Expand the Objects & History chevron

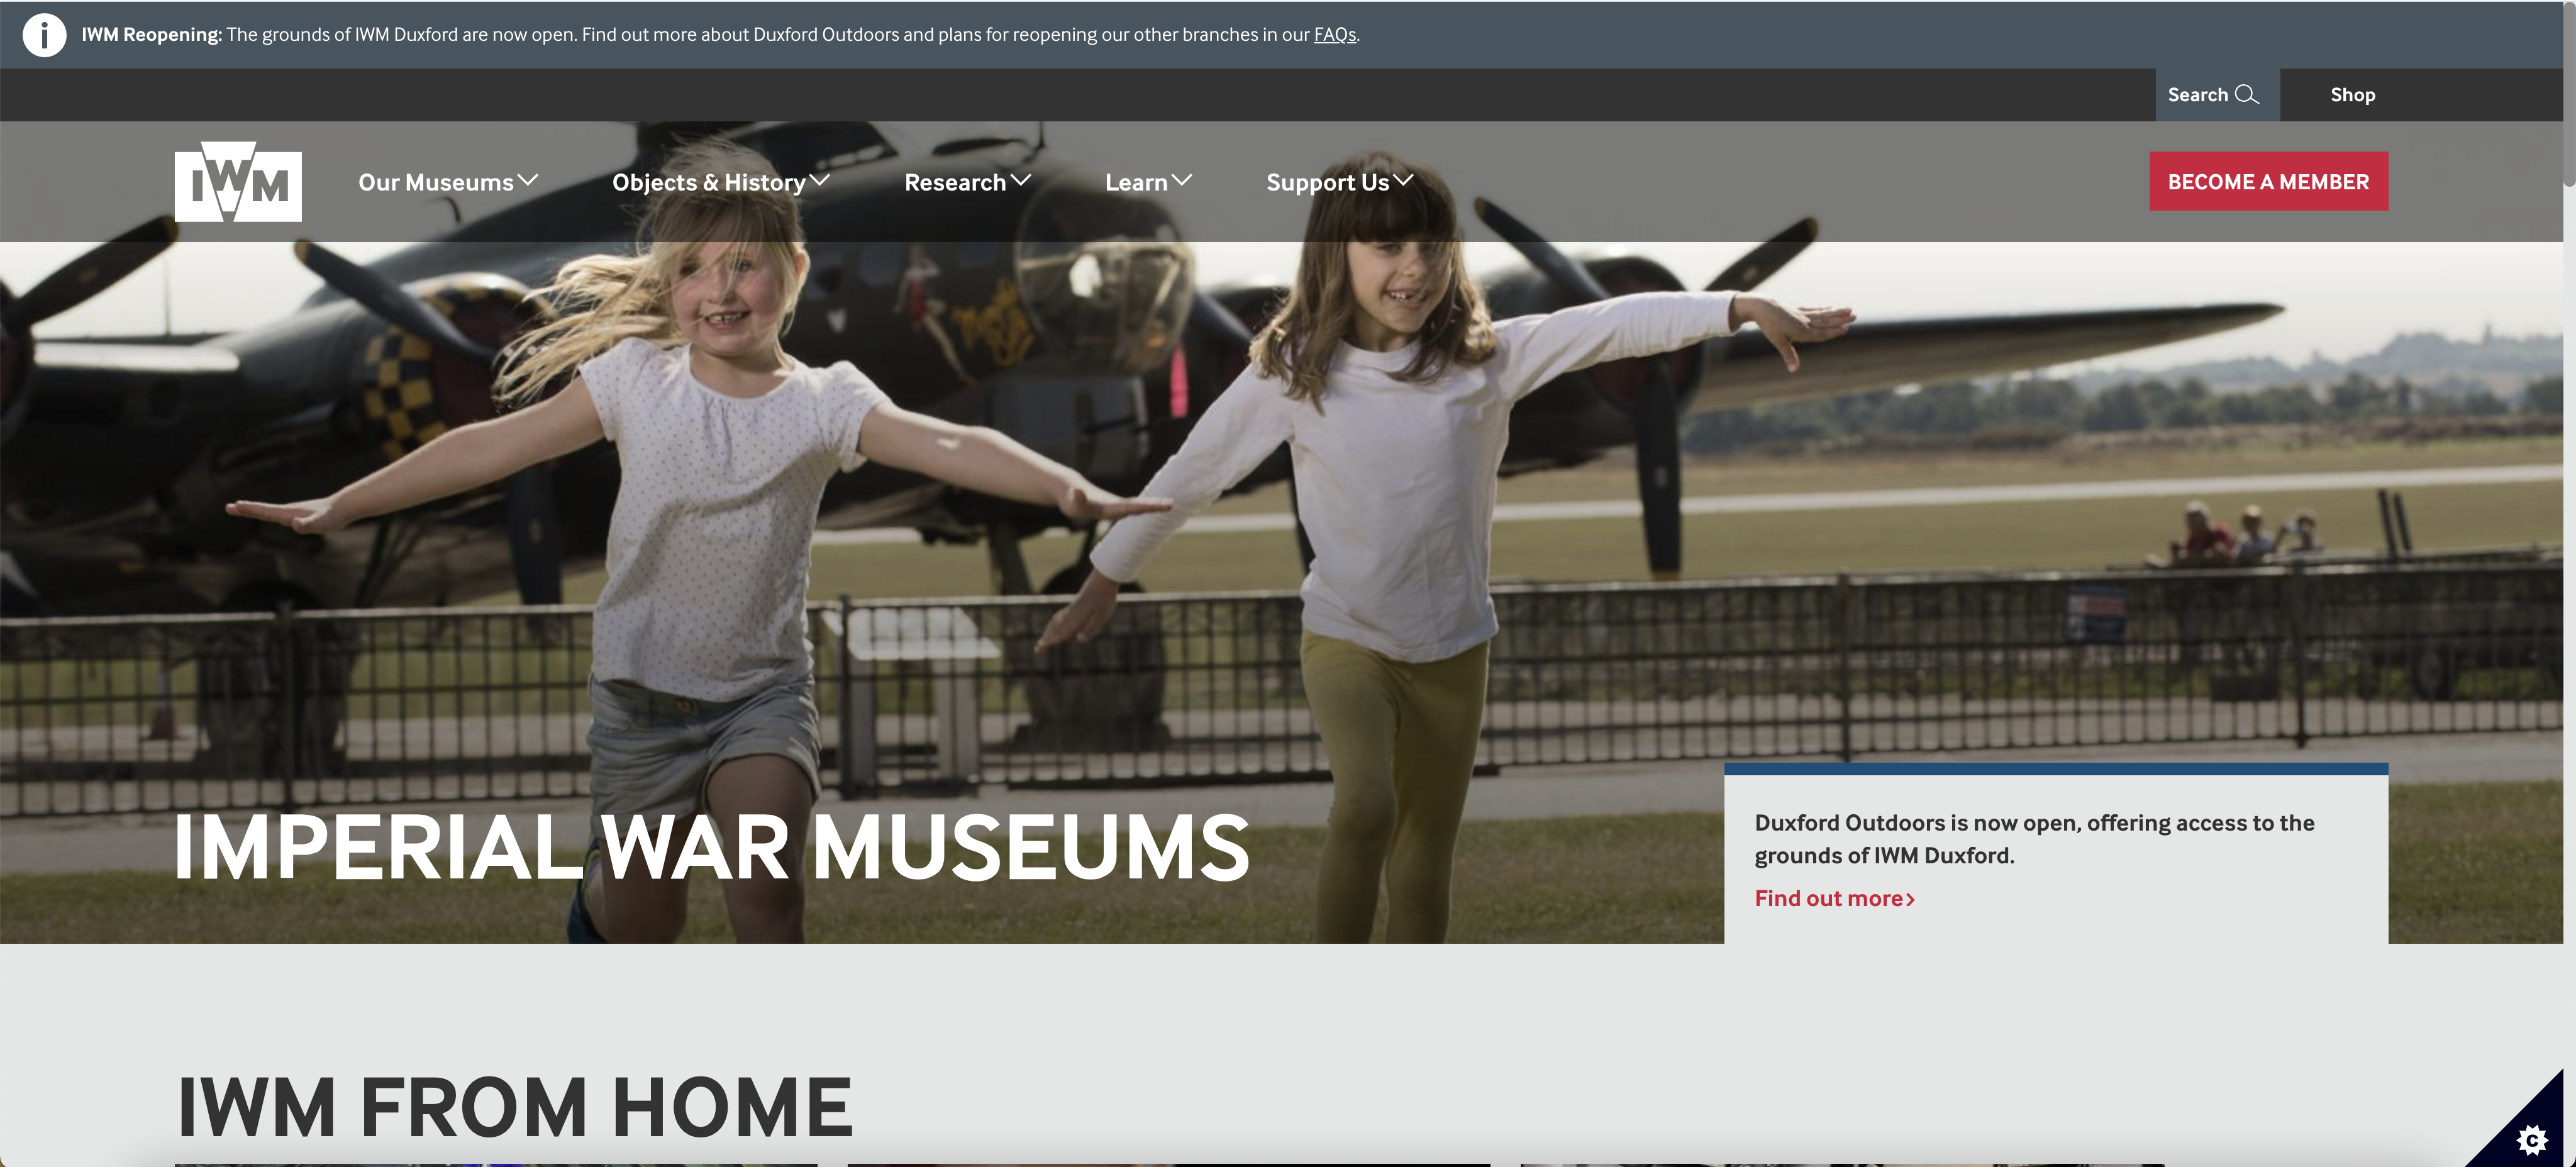tap(820, 180)
